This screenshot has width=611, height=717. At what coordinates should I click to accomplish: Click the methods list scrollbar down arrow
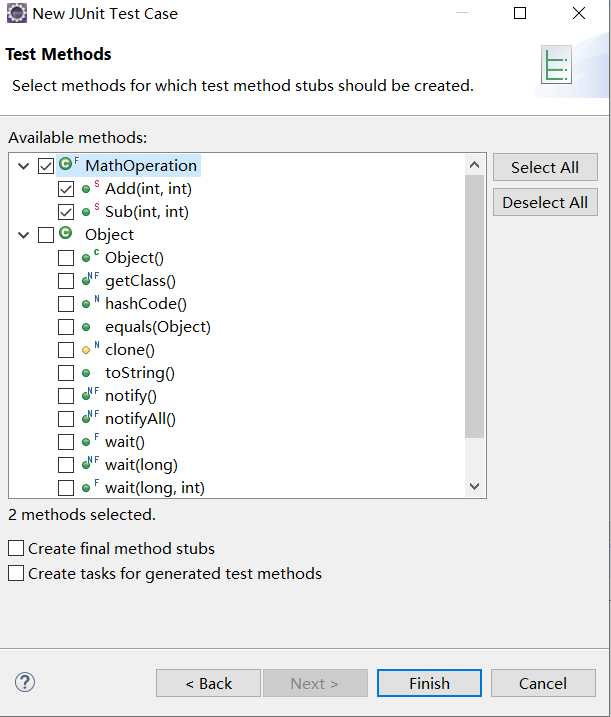click(x=475, y=486)
